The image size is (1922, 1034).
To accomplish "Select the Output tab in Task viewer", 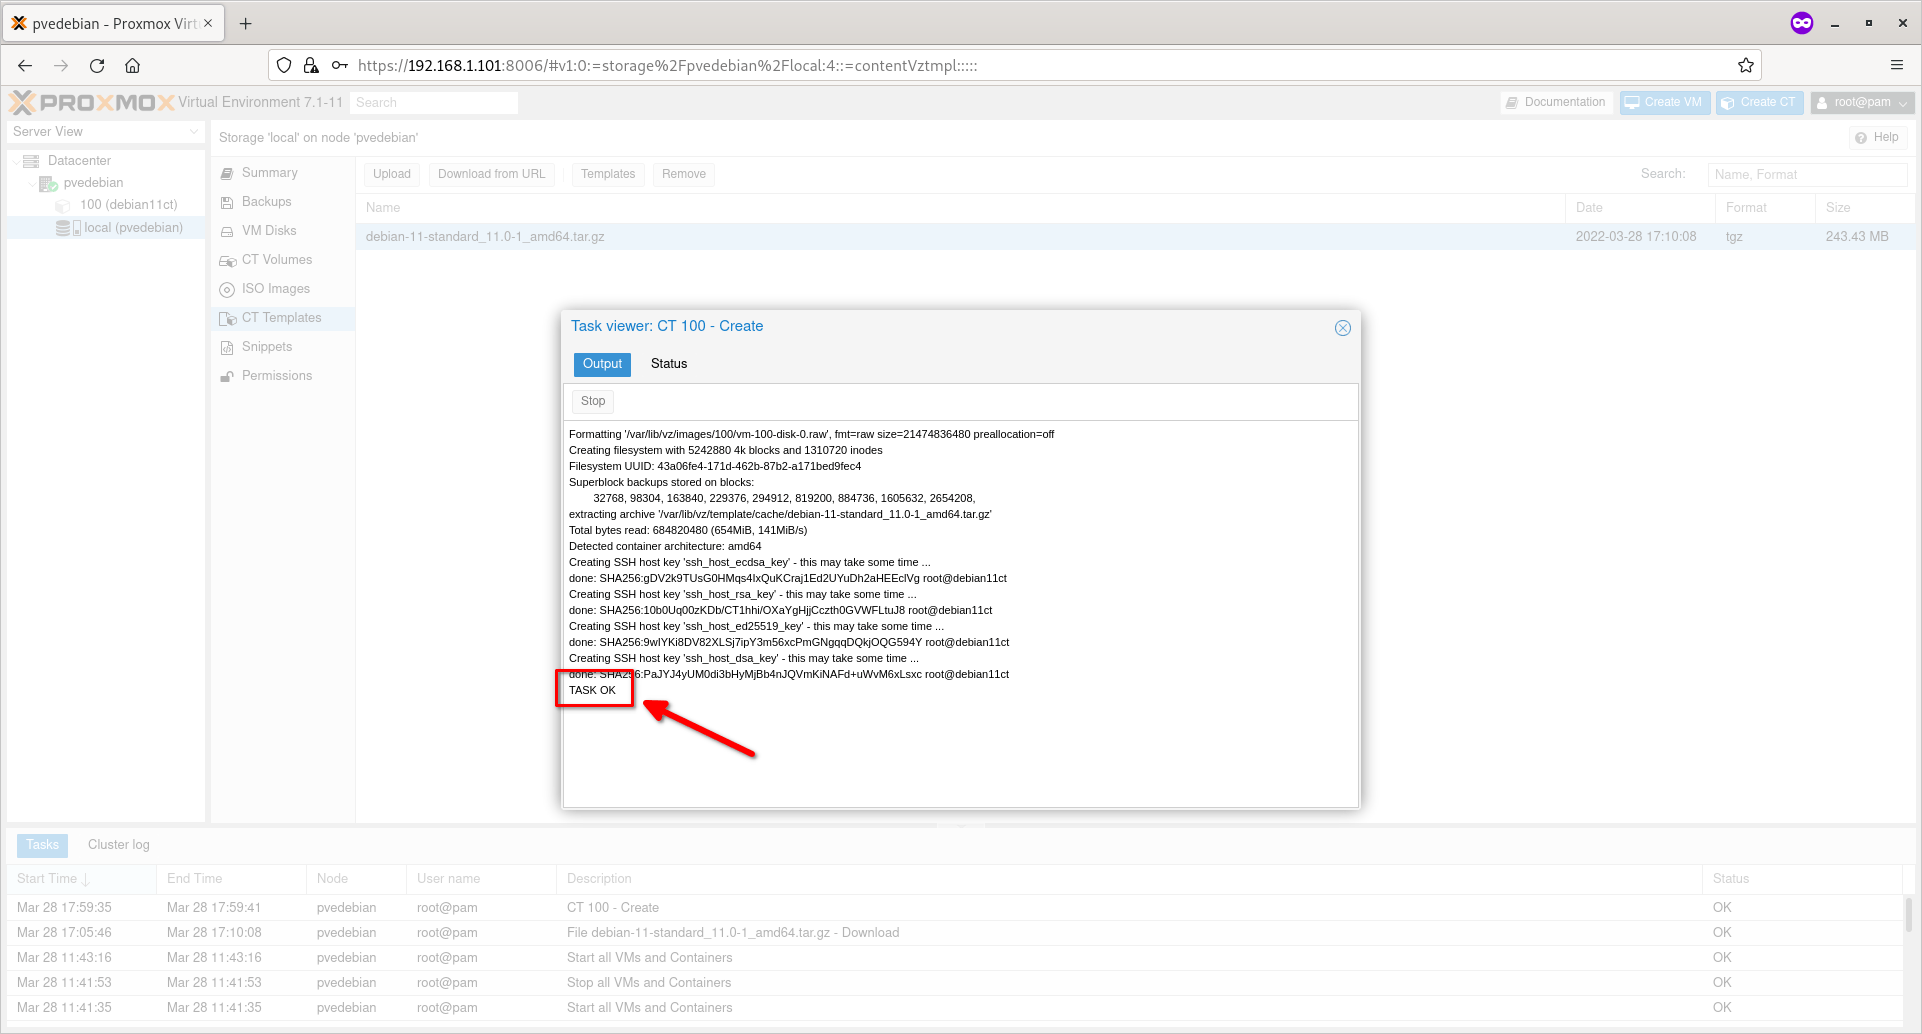I will tap(602, 364).
